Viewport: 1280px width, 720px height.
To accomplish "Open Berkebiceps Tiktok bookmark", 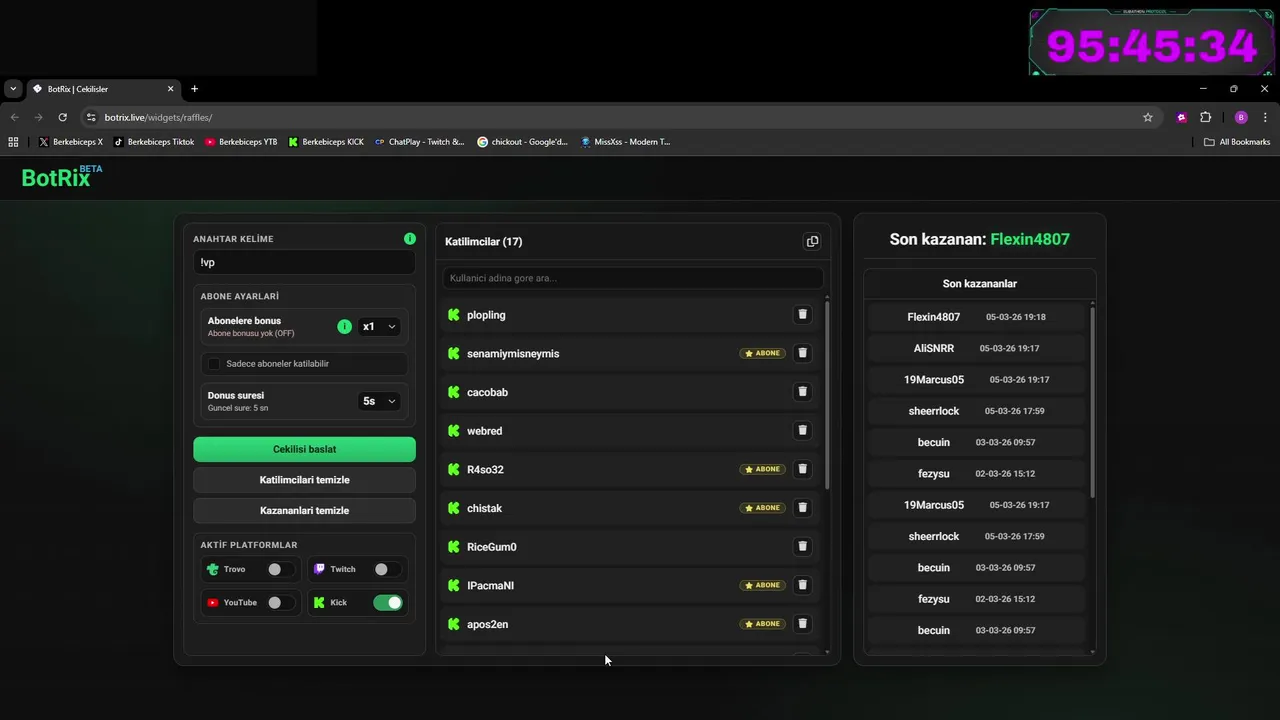I will point(154,142).
